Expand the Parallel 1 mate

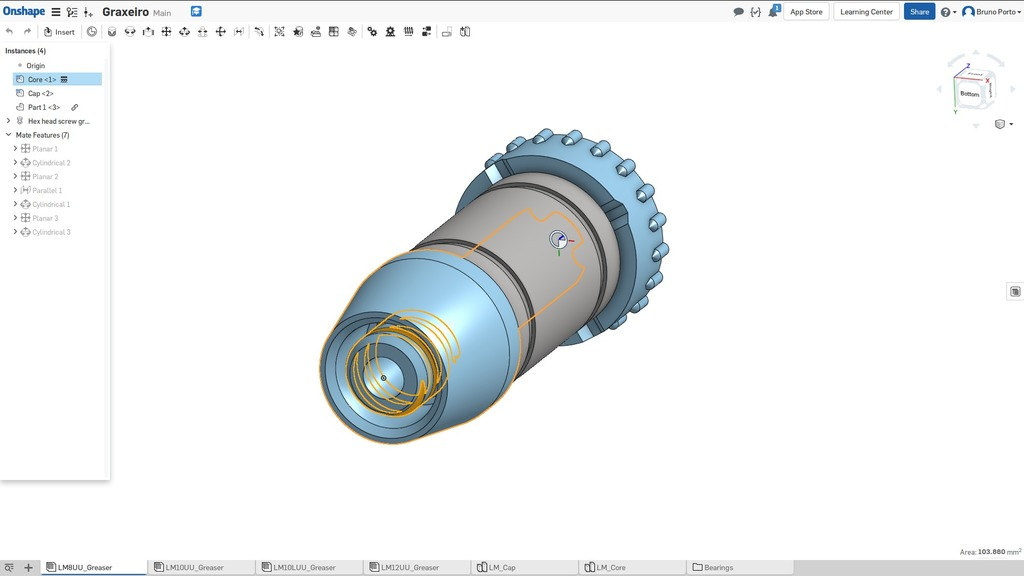coord(15,190)
